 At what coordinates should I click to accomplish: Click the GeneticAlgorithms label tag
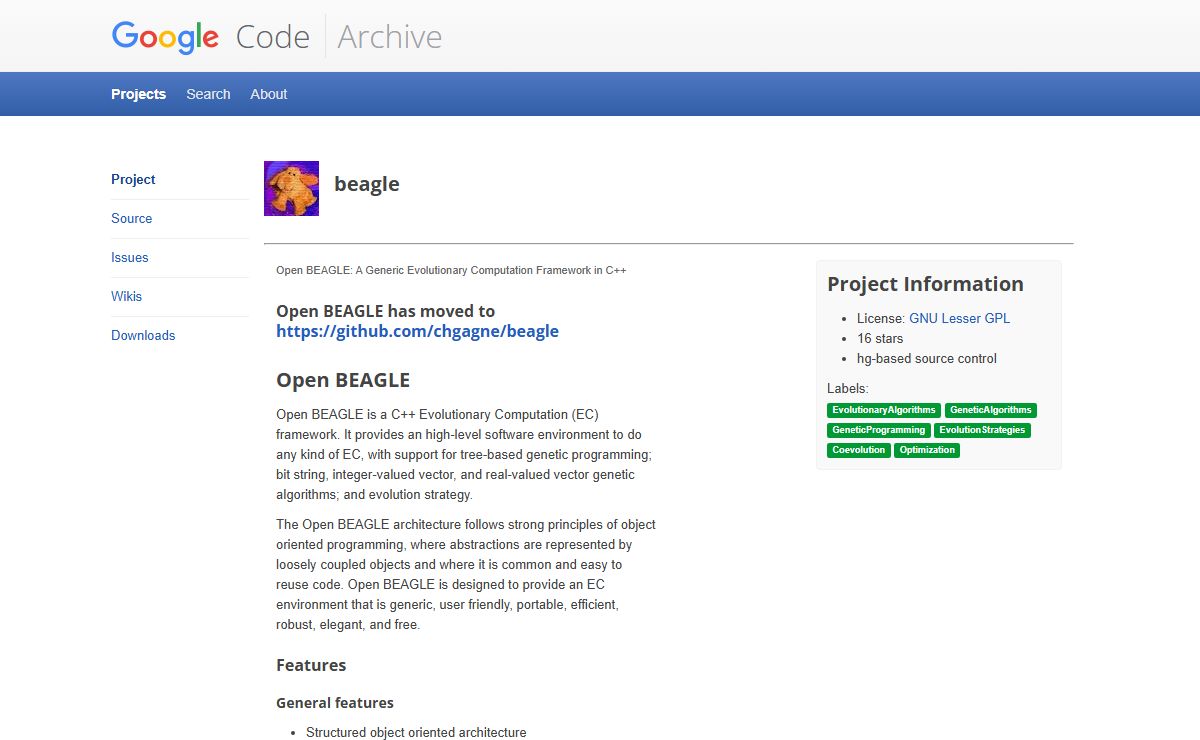990,410
